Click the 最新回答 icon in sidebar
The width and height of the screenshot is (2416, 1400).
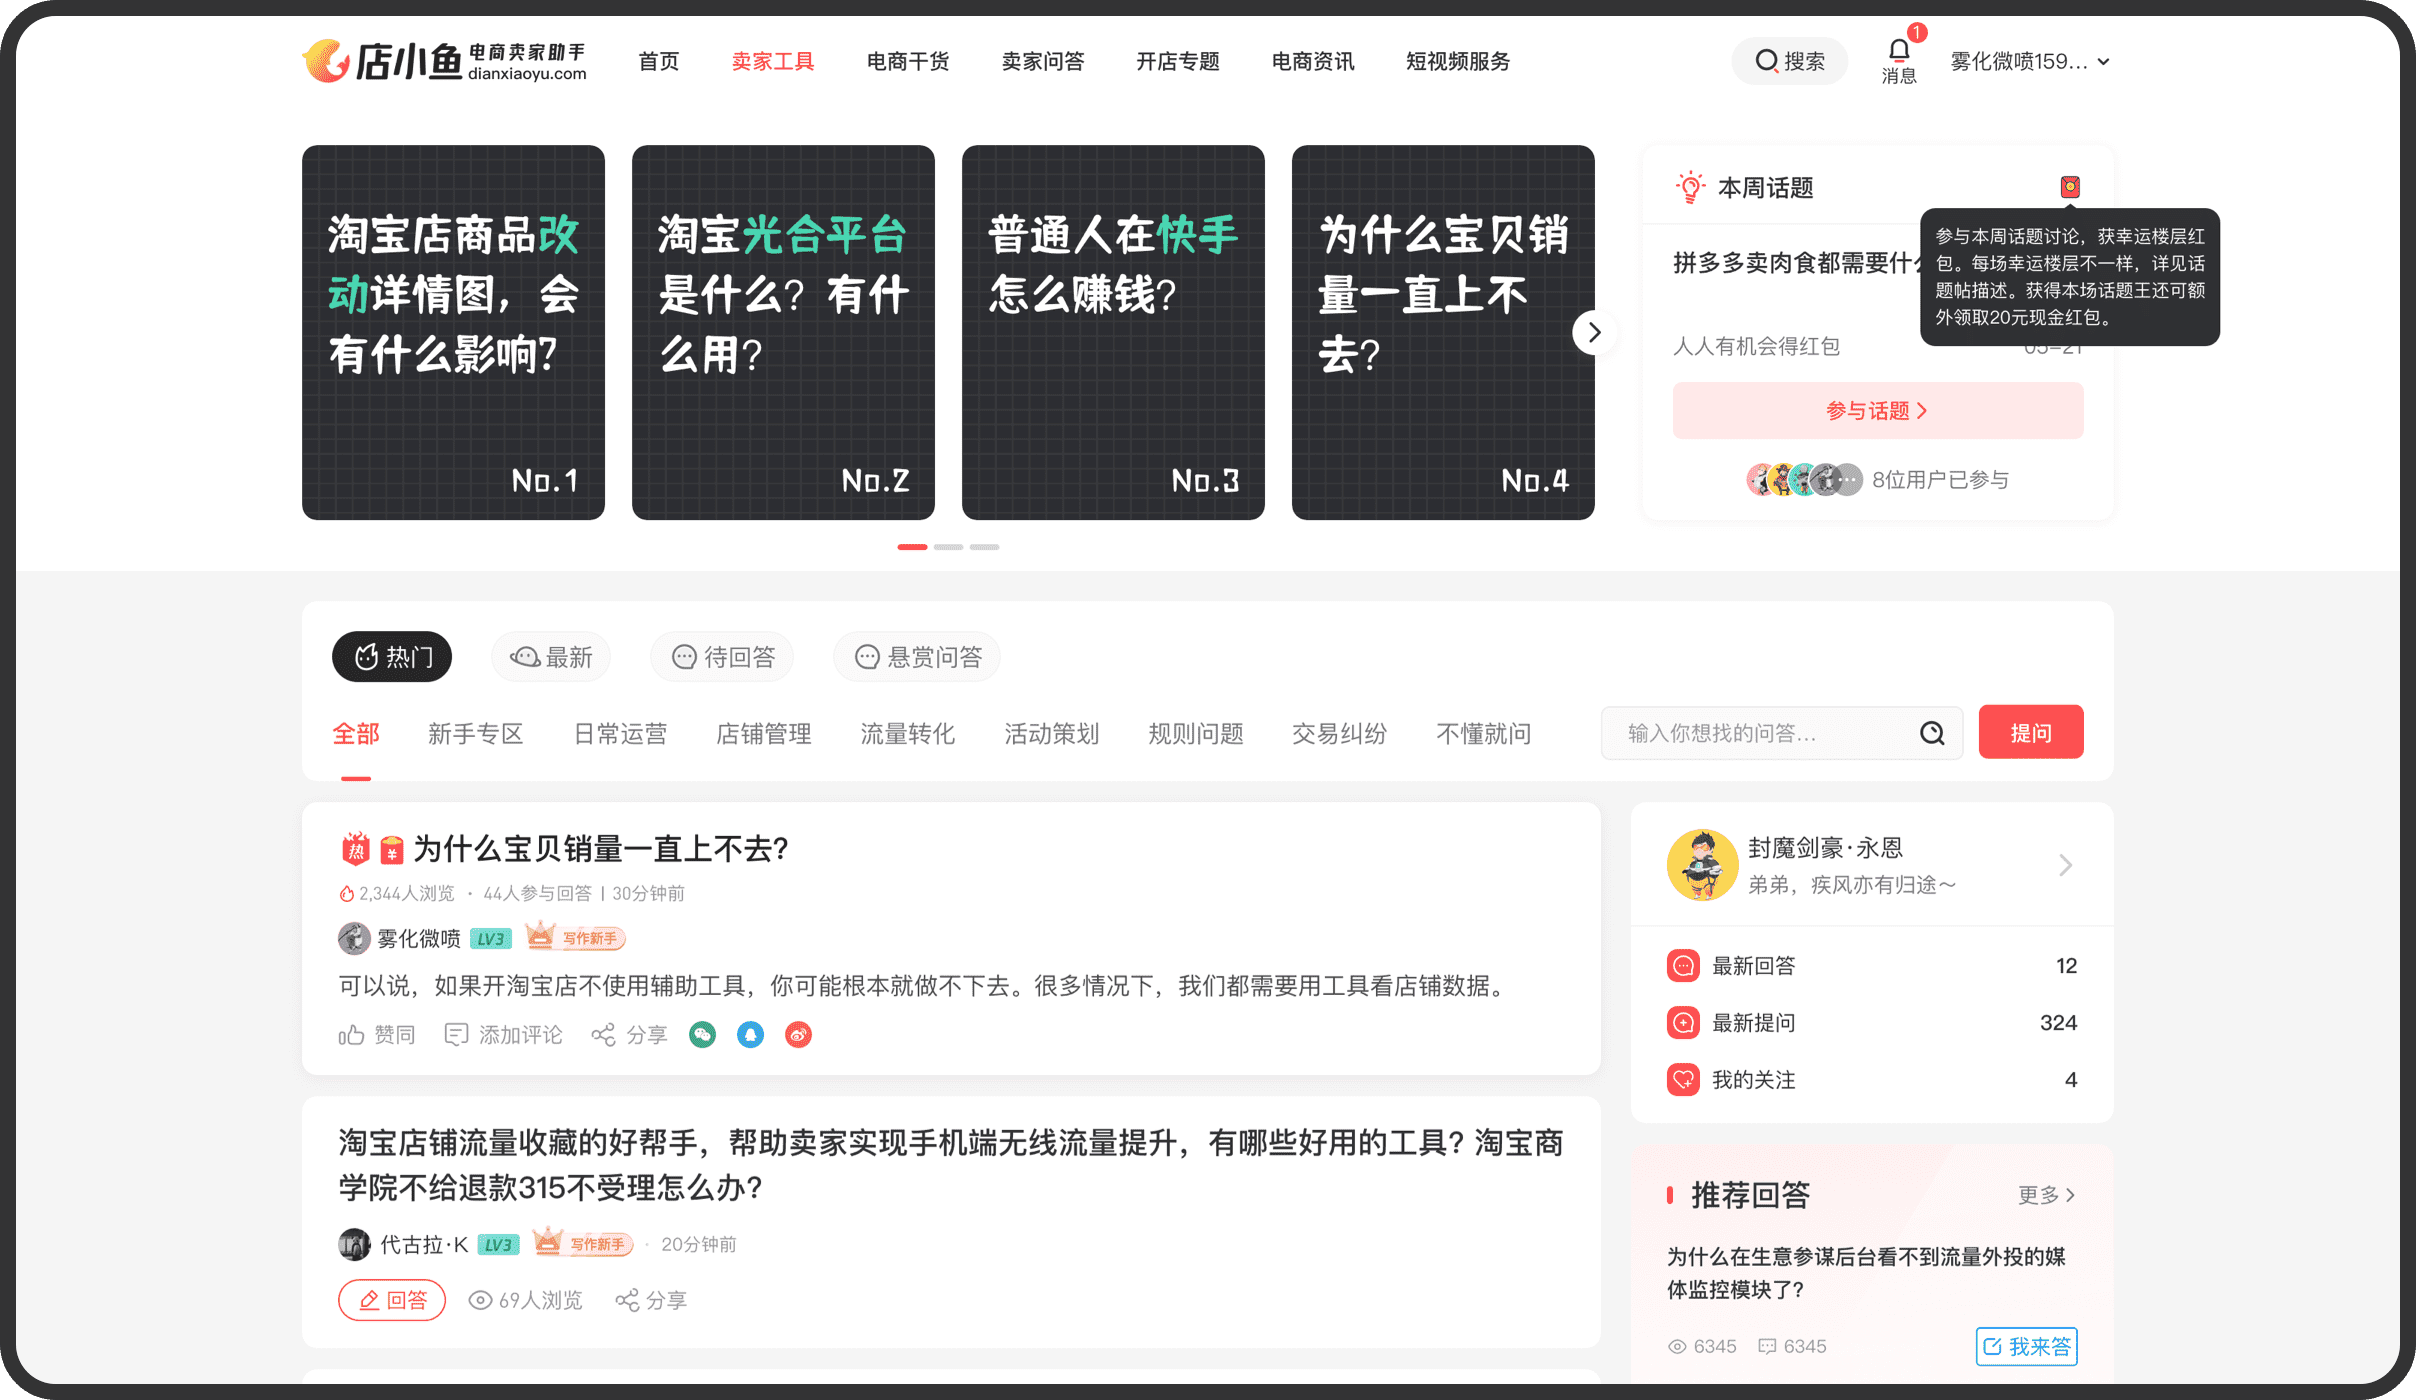(x=1683, y=966)
